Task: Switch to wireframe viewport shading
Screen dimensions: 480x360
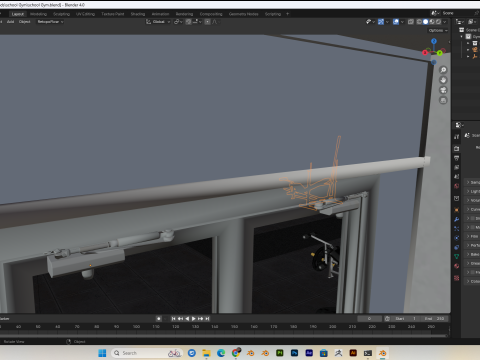Action: pos(419,22)
